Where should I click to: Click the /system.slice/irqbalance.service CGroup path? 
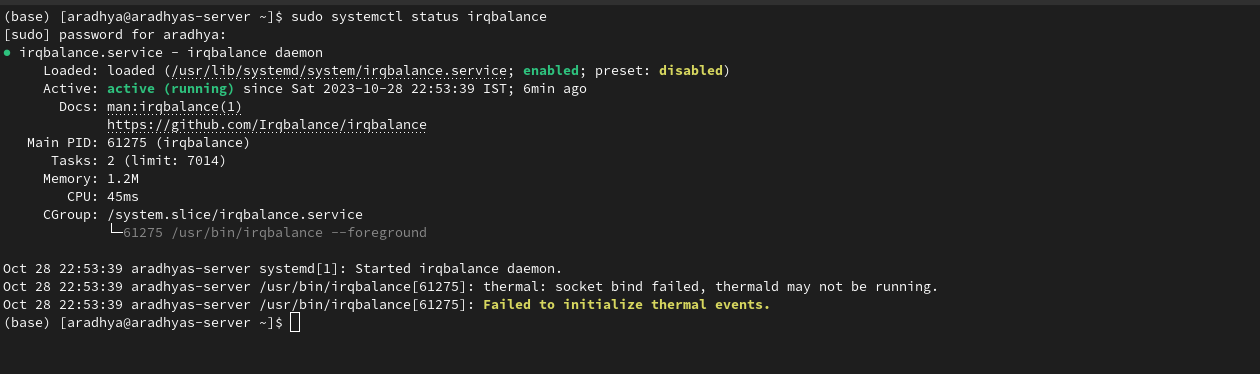(235, 215)
